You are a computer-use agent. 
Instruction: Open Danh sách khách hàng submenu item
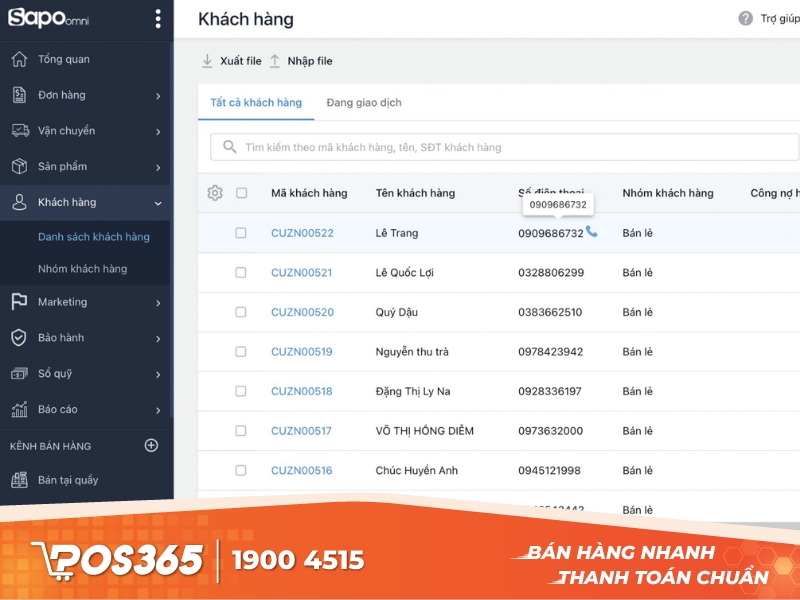94,237
